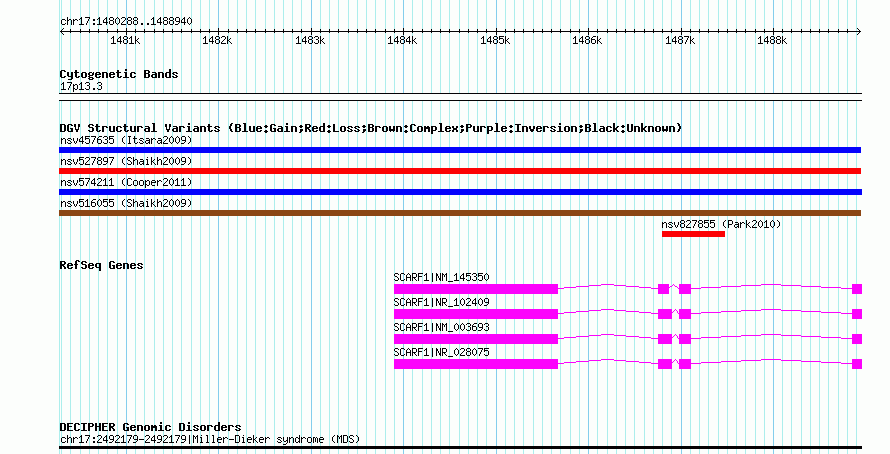The height and width of the screenshot is (454, 890).
Task: Click the red nsv527897 loss bar
Action: pyautogui.click(x=460, y=171)
